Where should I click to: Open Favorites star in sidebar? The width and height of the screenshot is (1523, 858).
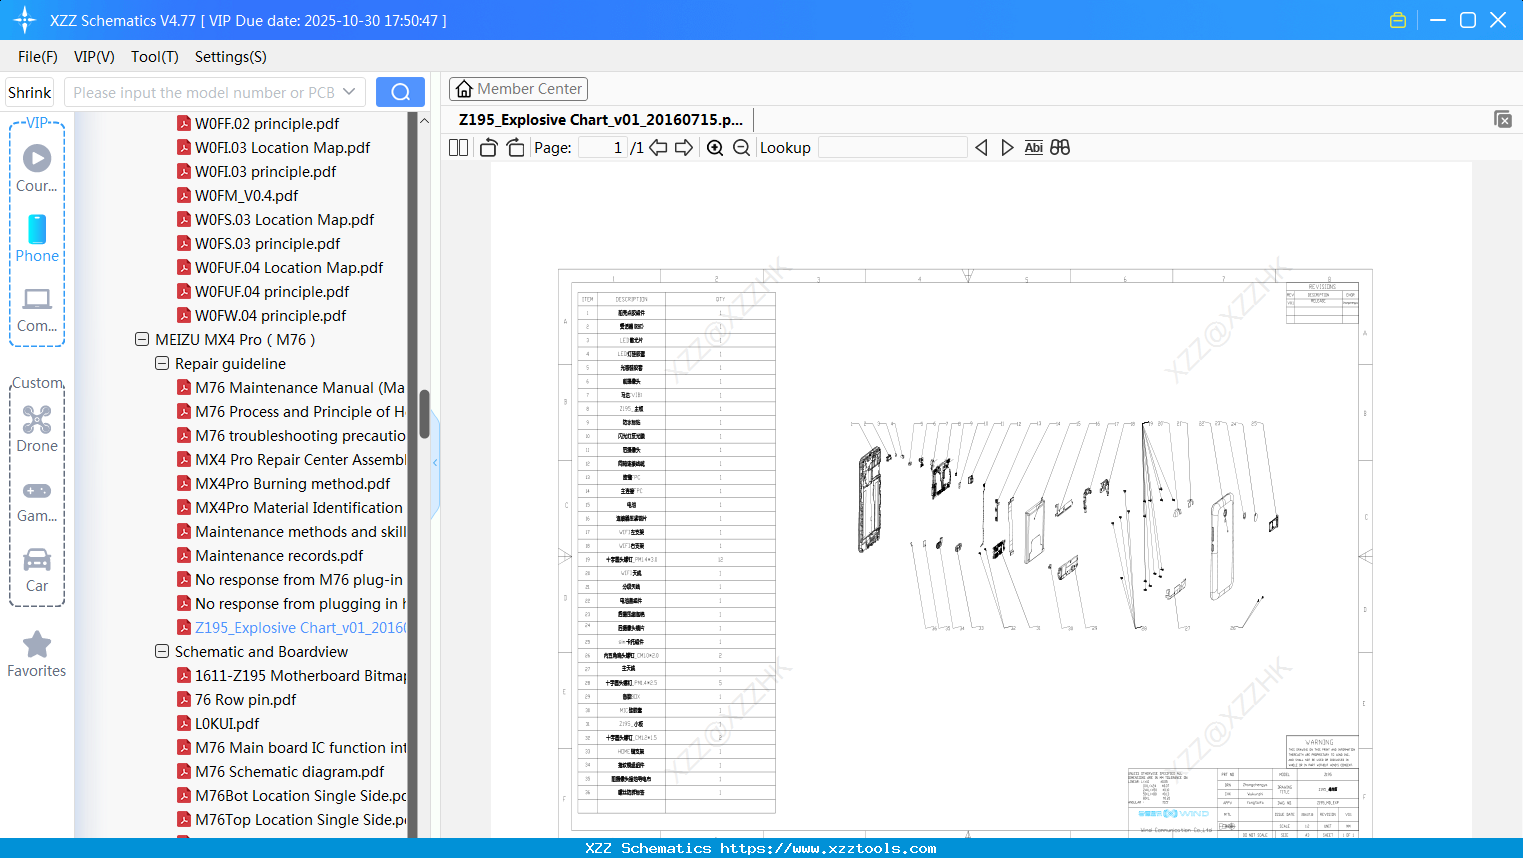tap(37, 655)
